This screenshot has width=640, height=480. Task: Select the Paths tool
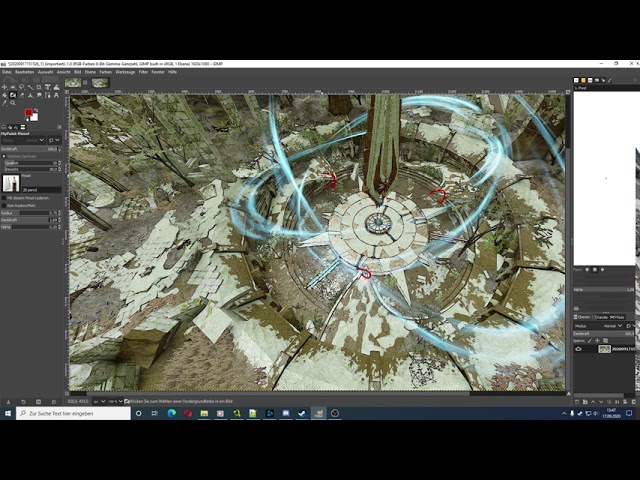click(48, 95)
